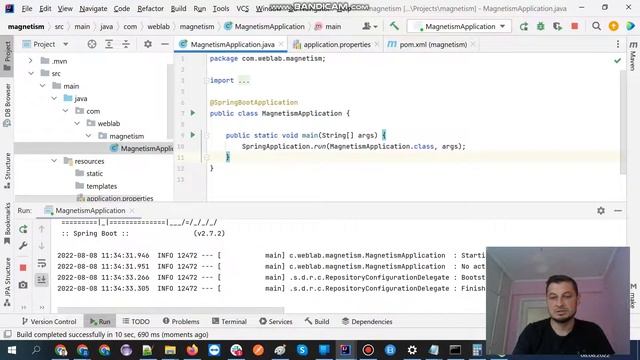This screenshot has height=360, width=640.
Task: Click weblab in the breadcrumb path
Action: pos(158,27)
